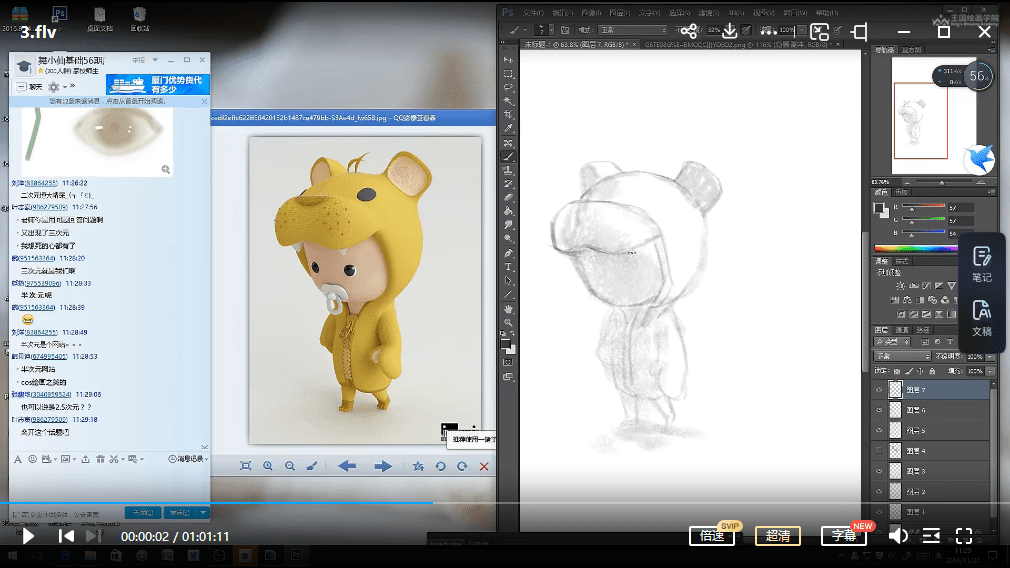The height and width of the screenshot is (568, 1010).
Task: Select the Marquee tool in Photoshop toolbar
Action: (508, 74)
